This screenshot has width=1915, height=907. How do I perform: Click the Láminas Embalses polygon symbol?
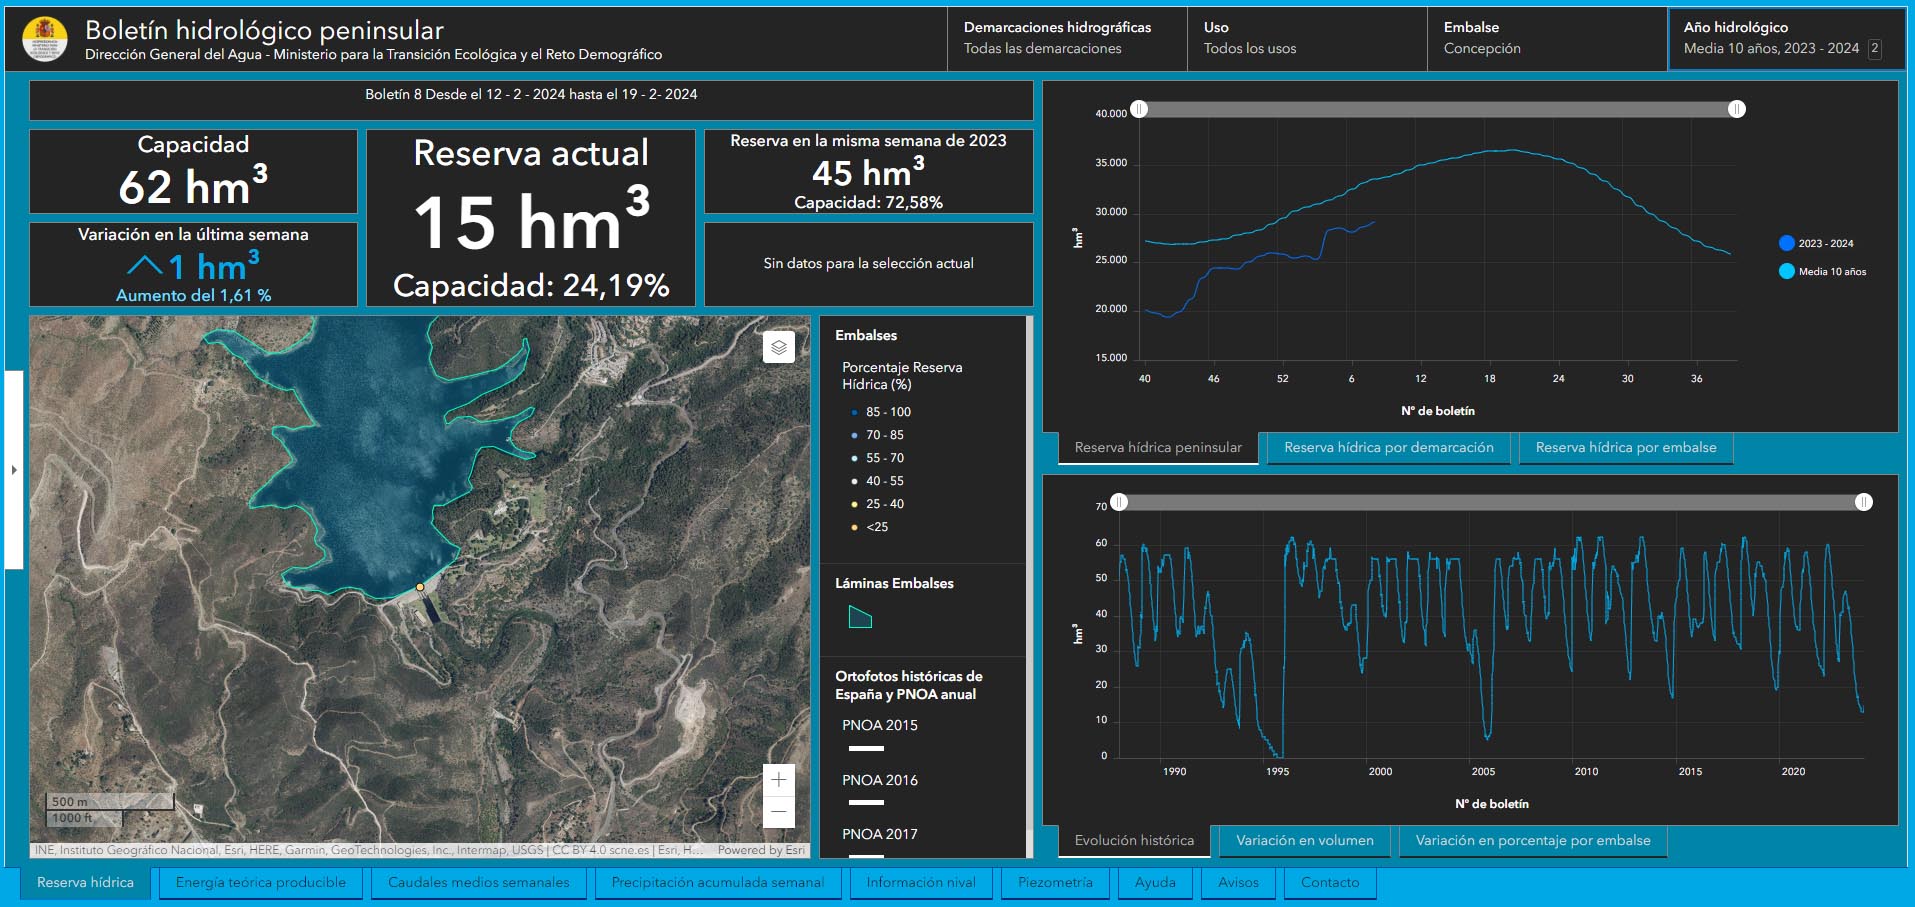click(859, 618)
